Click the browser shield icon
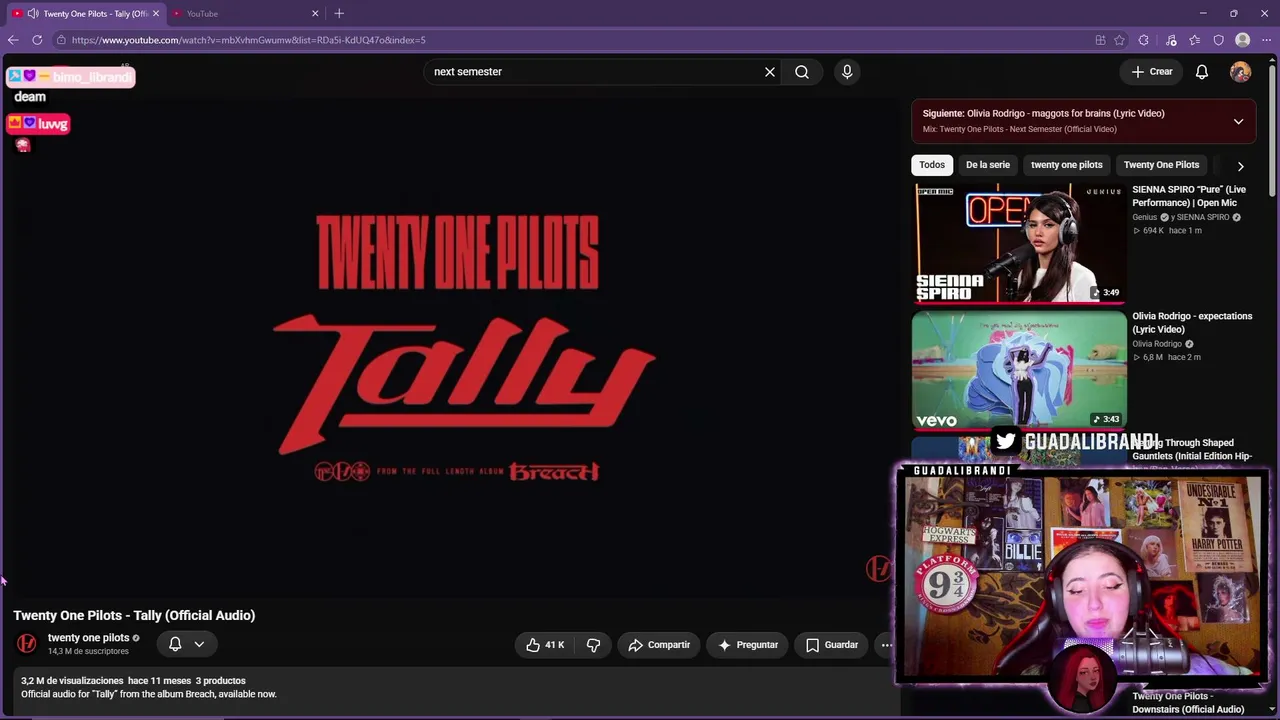 (x=1219, y=40)
